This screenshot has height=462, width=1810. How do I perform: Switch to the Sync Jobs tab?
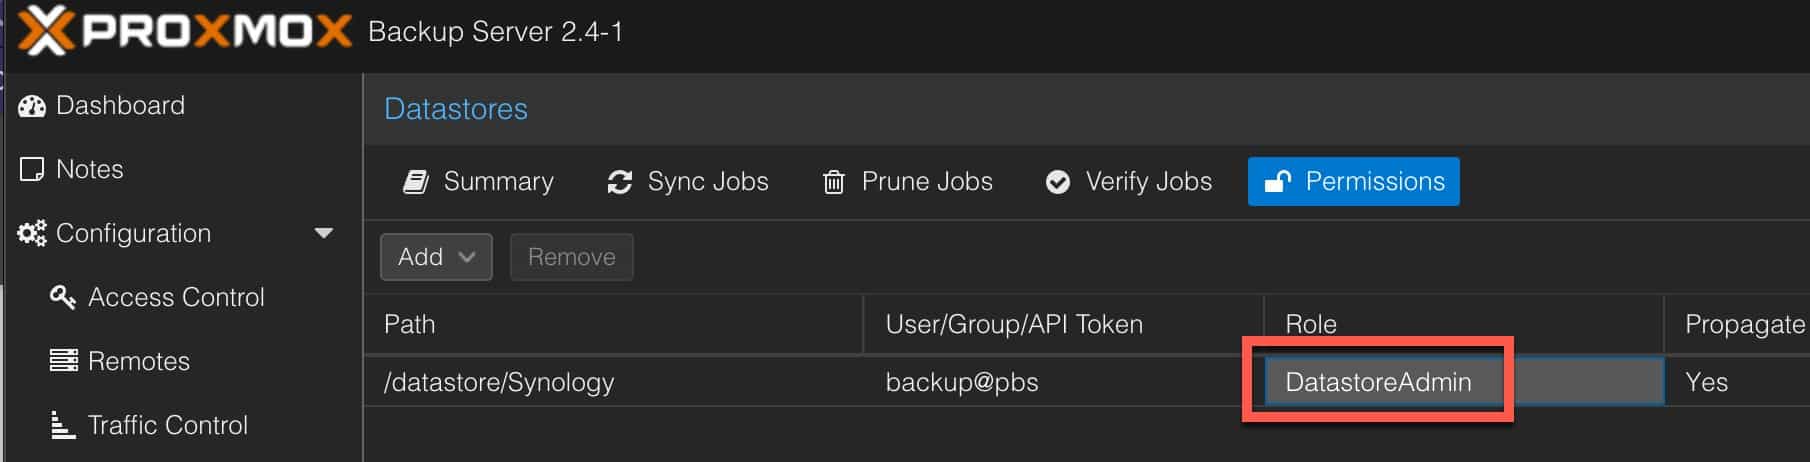click(688, 182)
